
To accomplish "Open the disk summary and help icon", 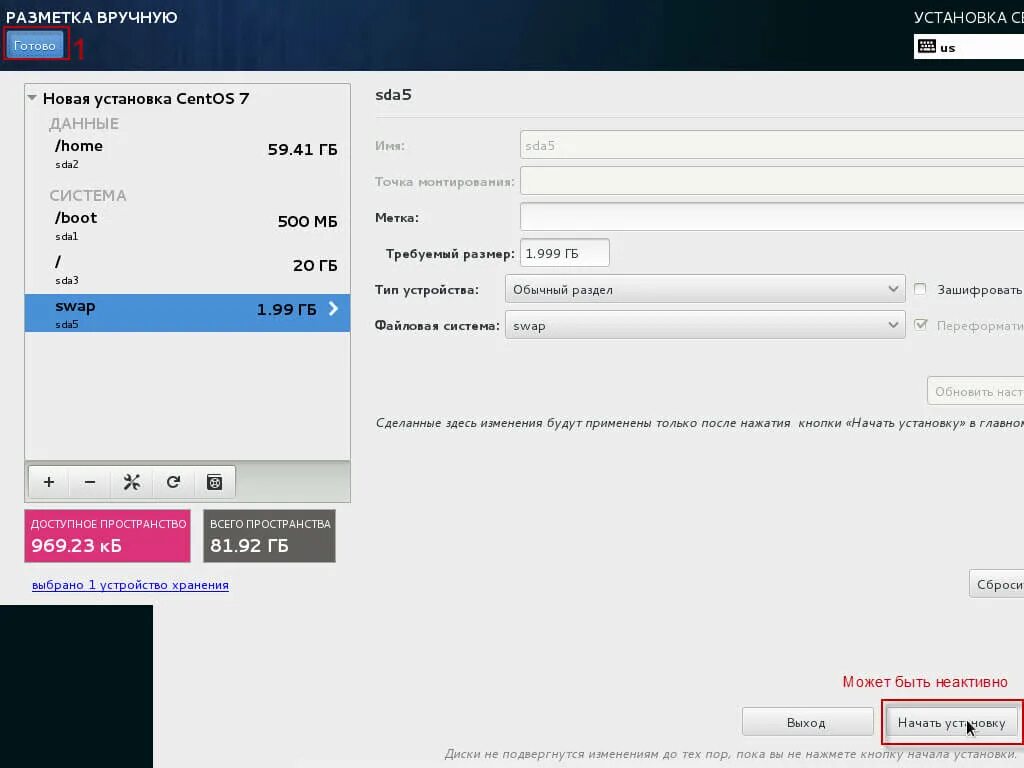I will (214, 482).
